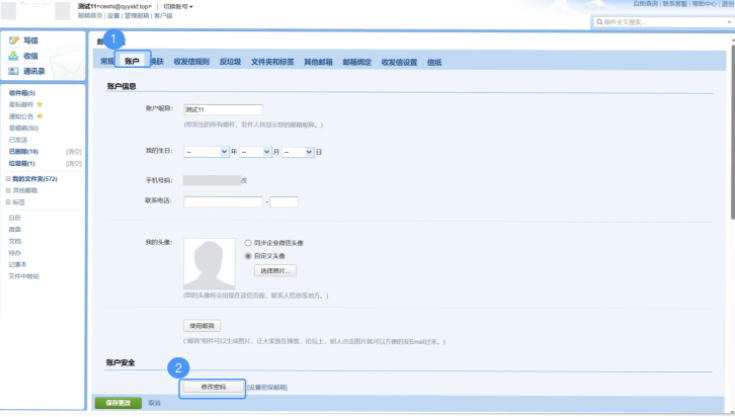This screenshot has height=417, width=735.
Task: Expand the 我的文件夹 tree node
Action: coord(8,179)
